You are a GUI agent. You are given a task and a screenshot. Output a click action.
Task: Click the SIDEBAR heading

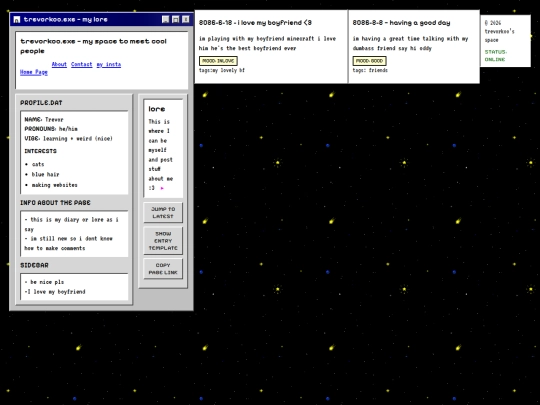tap(34, 265)
